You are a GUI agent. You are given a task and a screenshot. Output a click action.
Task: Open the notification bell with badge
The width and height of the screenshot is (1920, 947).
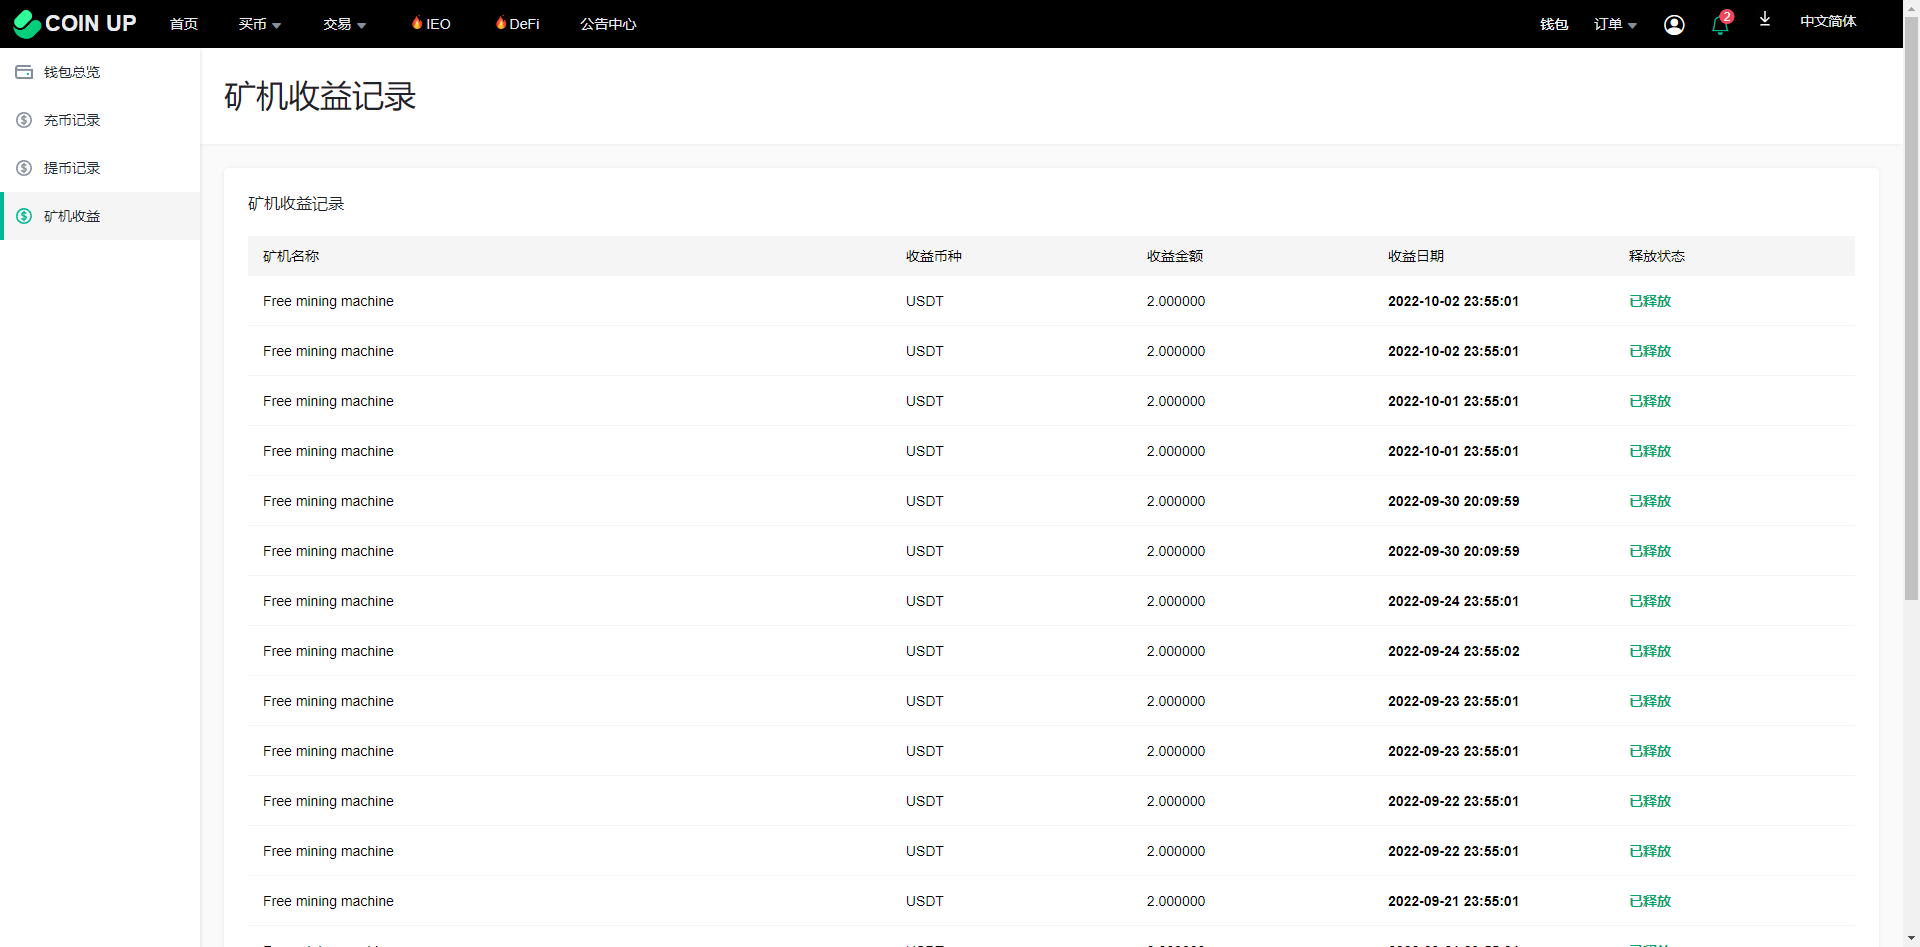tap(1720, 24)
